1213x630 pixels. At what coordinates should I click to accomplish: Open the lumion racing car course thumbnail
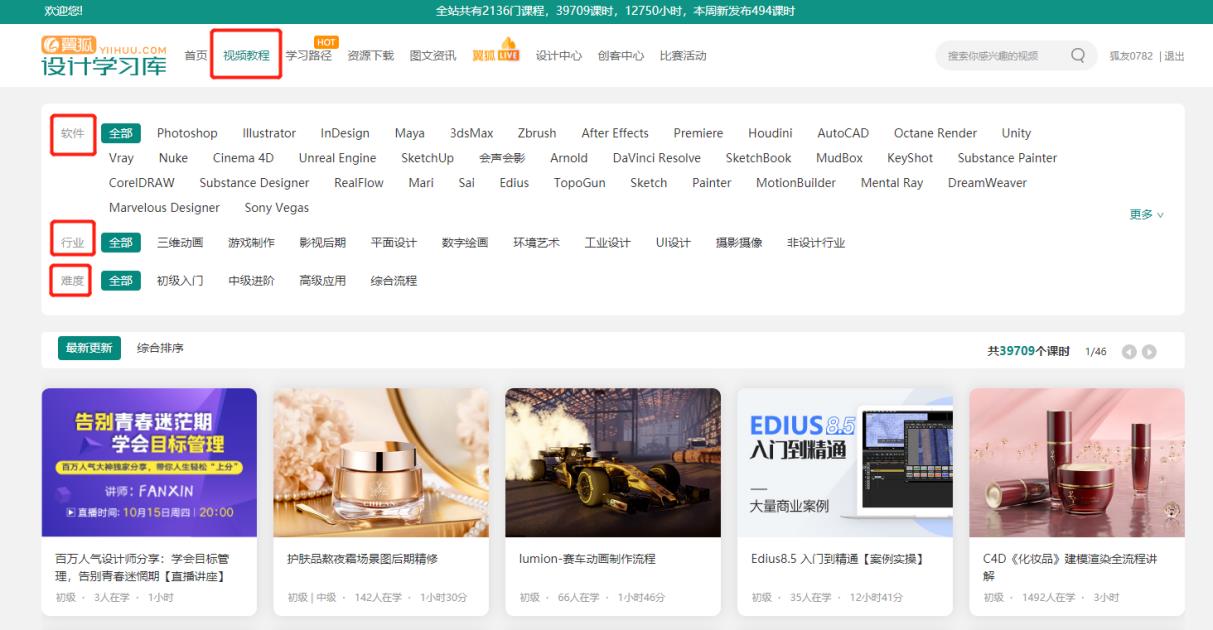613,463
